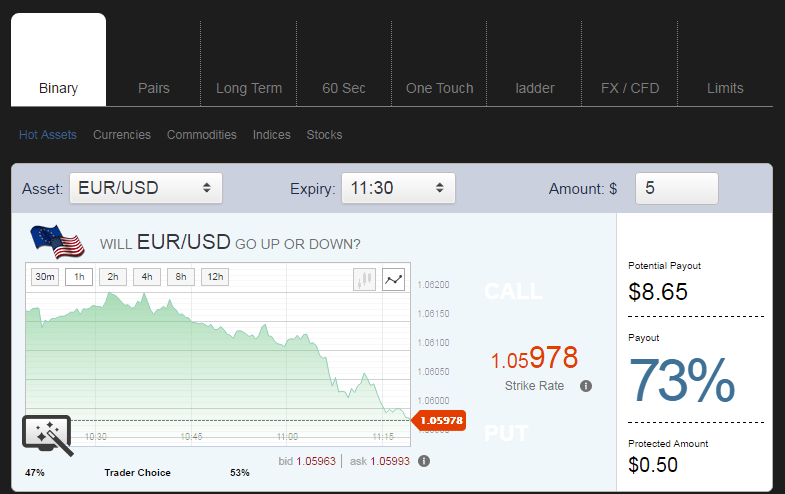Viewport: 785px width, 494px height.
Task: Select the 1h chart timeframe
Action: point(79,277)
